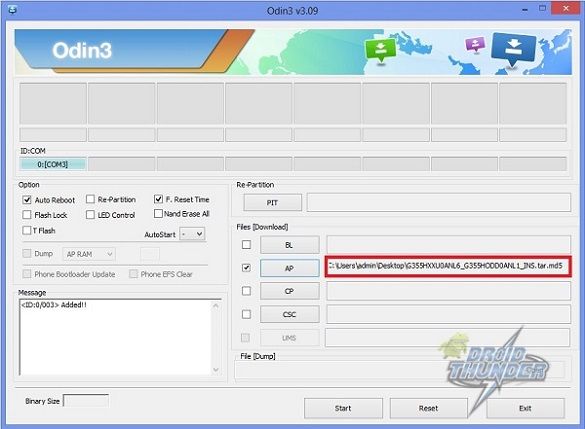The height and width of the screenshot is (429, 585).
Task: Click the BL file path field
Action: click(x=448, y=244)
